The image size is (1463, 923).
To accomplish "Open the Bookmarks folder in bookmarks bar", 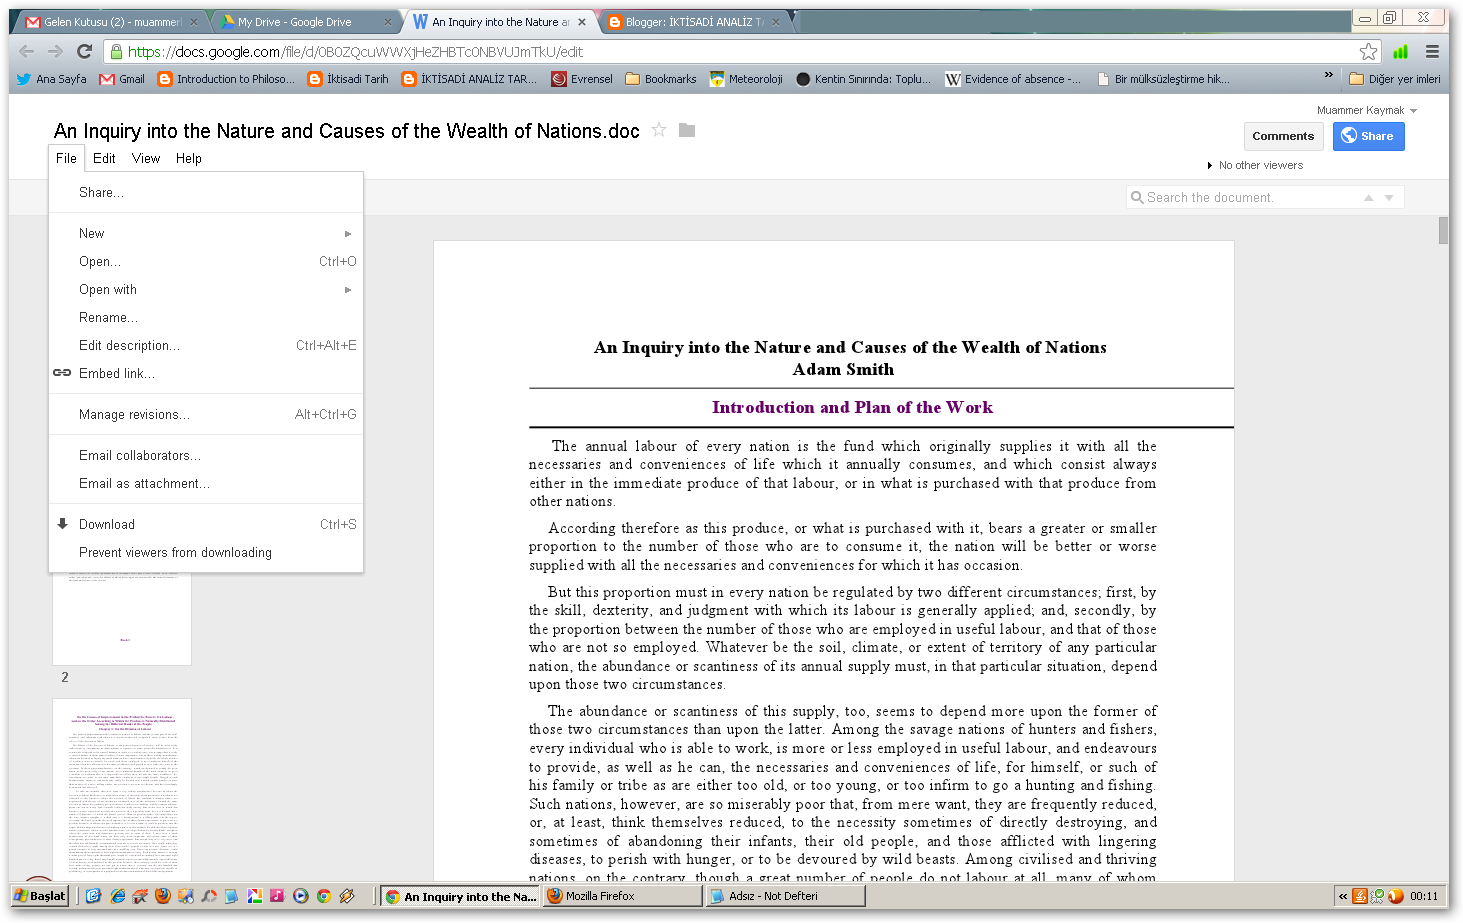I will coord(661,79).
